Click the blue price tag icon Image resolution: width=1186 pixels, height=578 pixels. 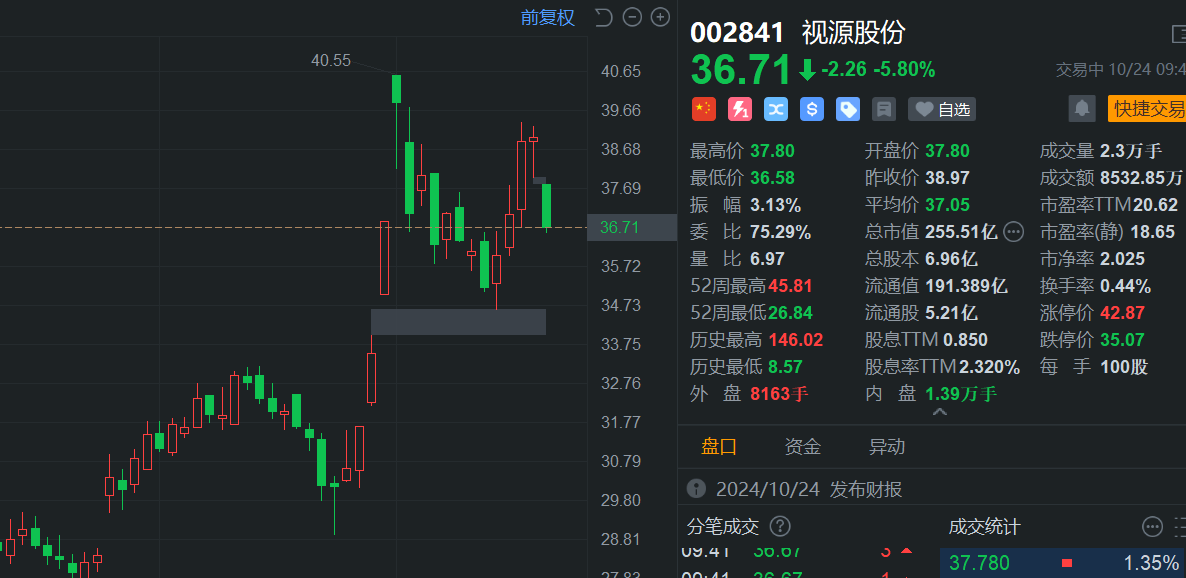848,109
